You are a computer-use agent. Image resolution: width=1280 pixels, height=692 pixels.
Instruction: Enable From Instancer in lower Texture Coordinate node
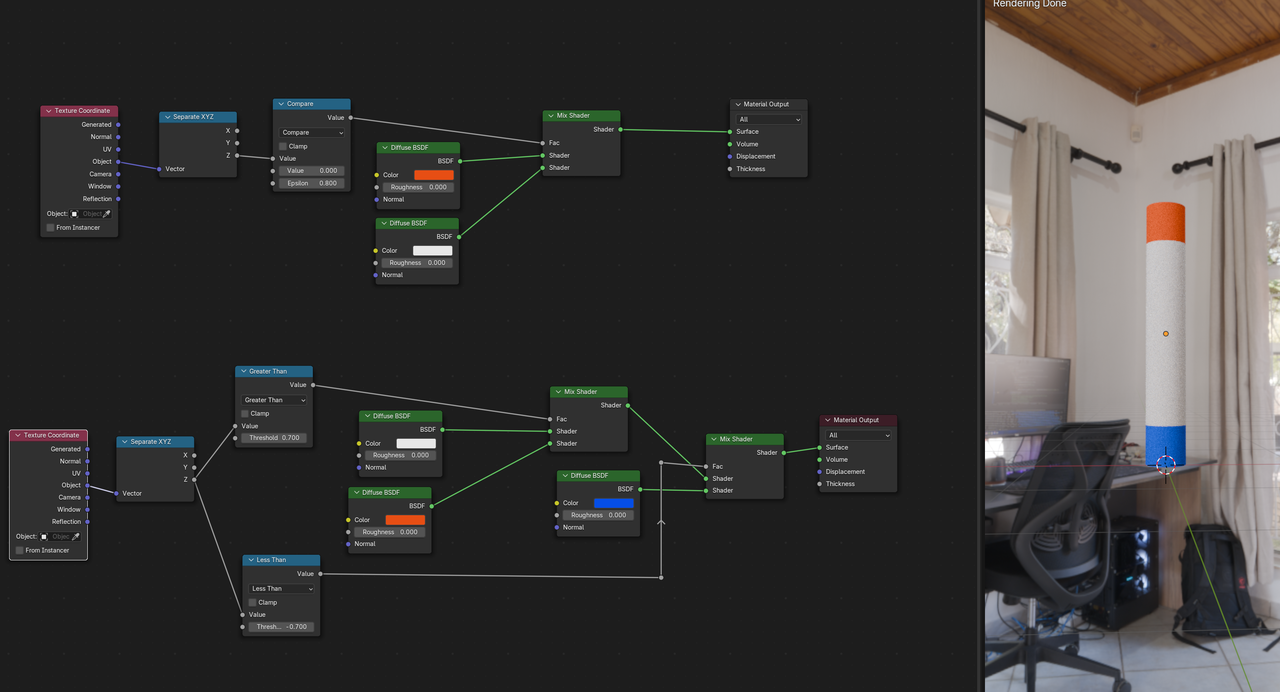(19, 550)
